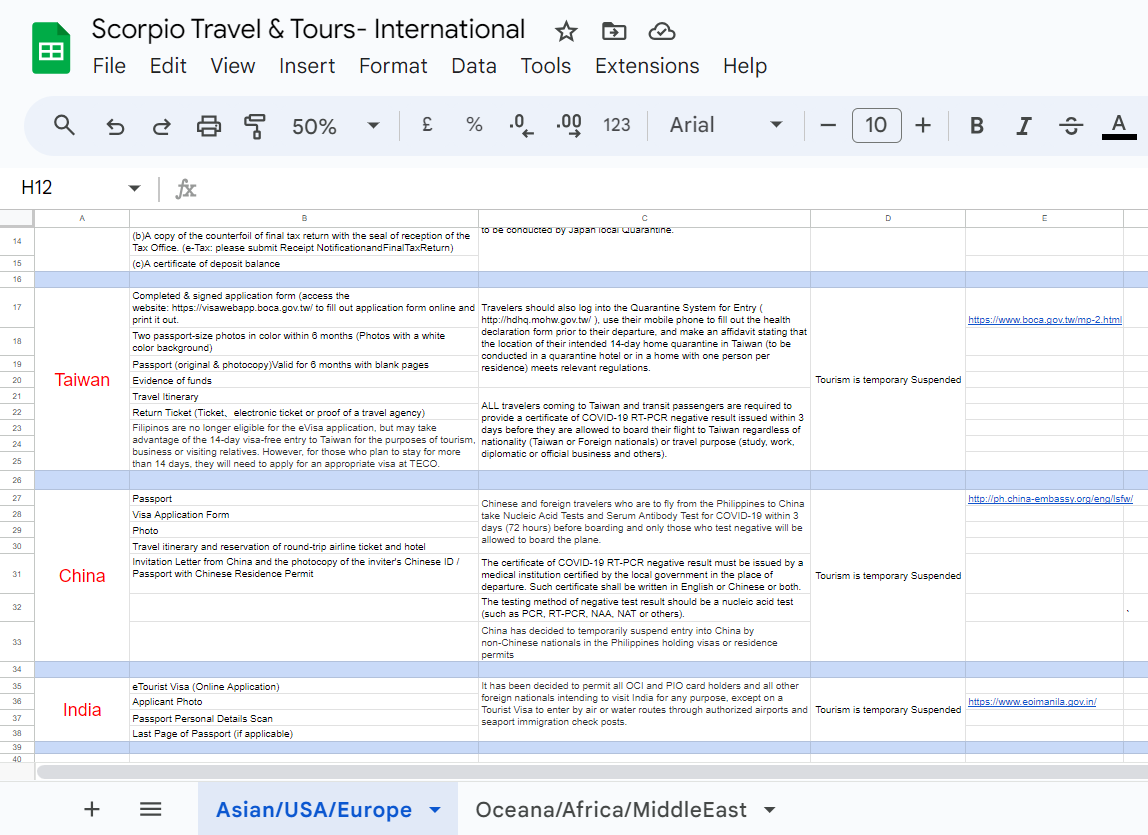Click the document title Scorpio Travel & Tours
The height and width of the screenshot is (835, 1148).
coord(308,29)
